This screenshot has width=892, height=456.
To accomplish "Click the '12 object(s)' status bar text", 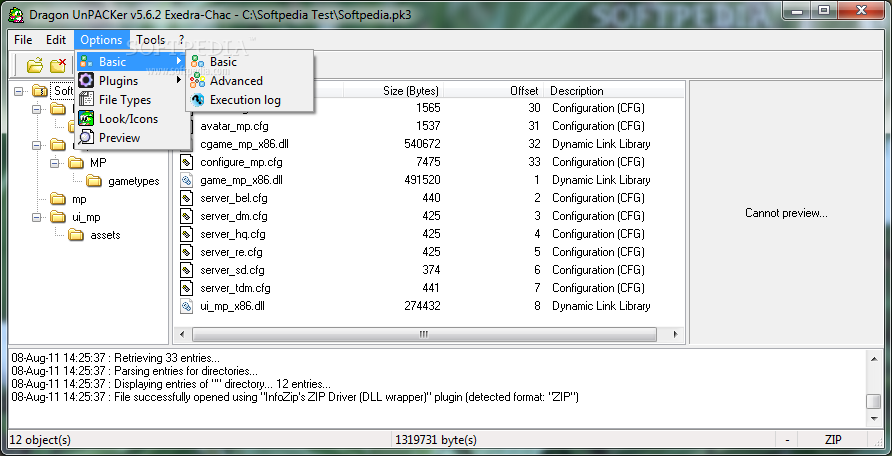I will click(x=40, y=440).
